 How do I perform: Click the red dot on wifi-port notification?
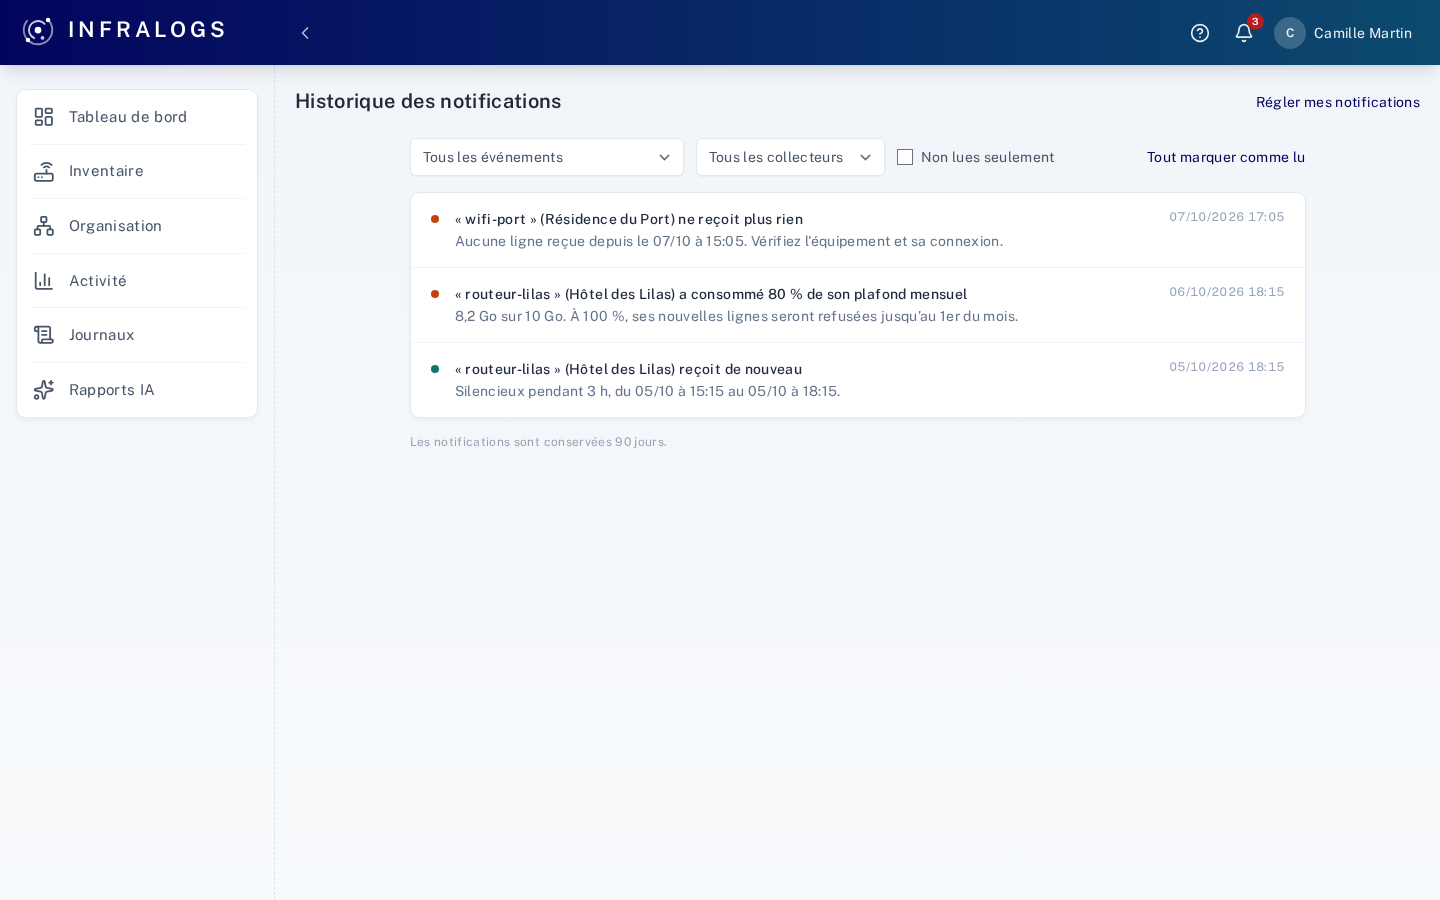coord(435,219)
